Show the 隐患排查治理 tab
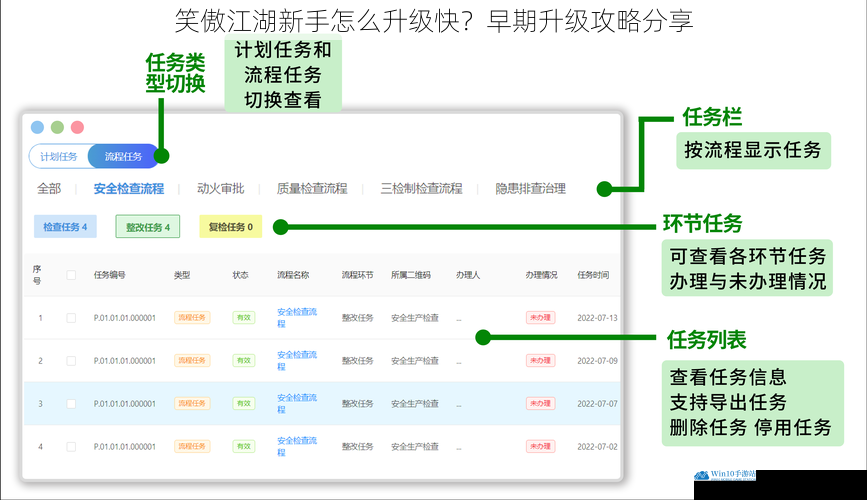 (530, 189)
